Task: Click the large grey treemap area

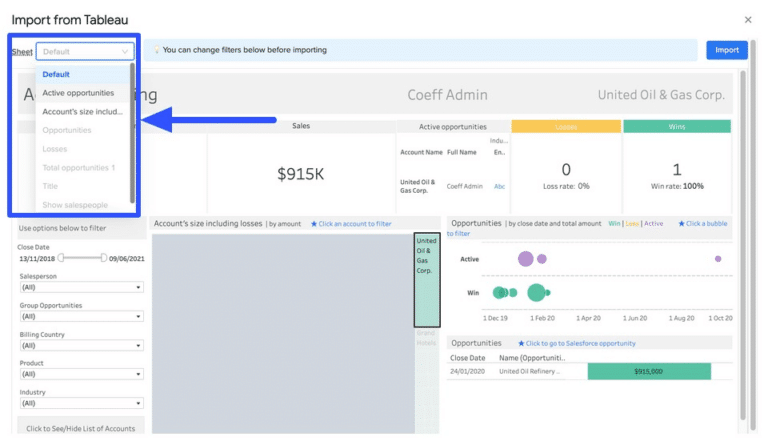Action: point(283,333)
